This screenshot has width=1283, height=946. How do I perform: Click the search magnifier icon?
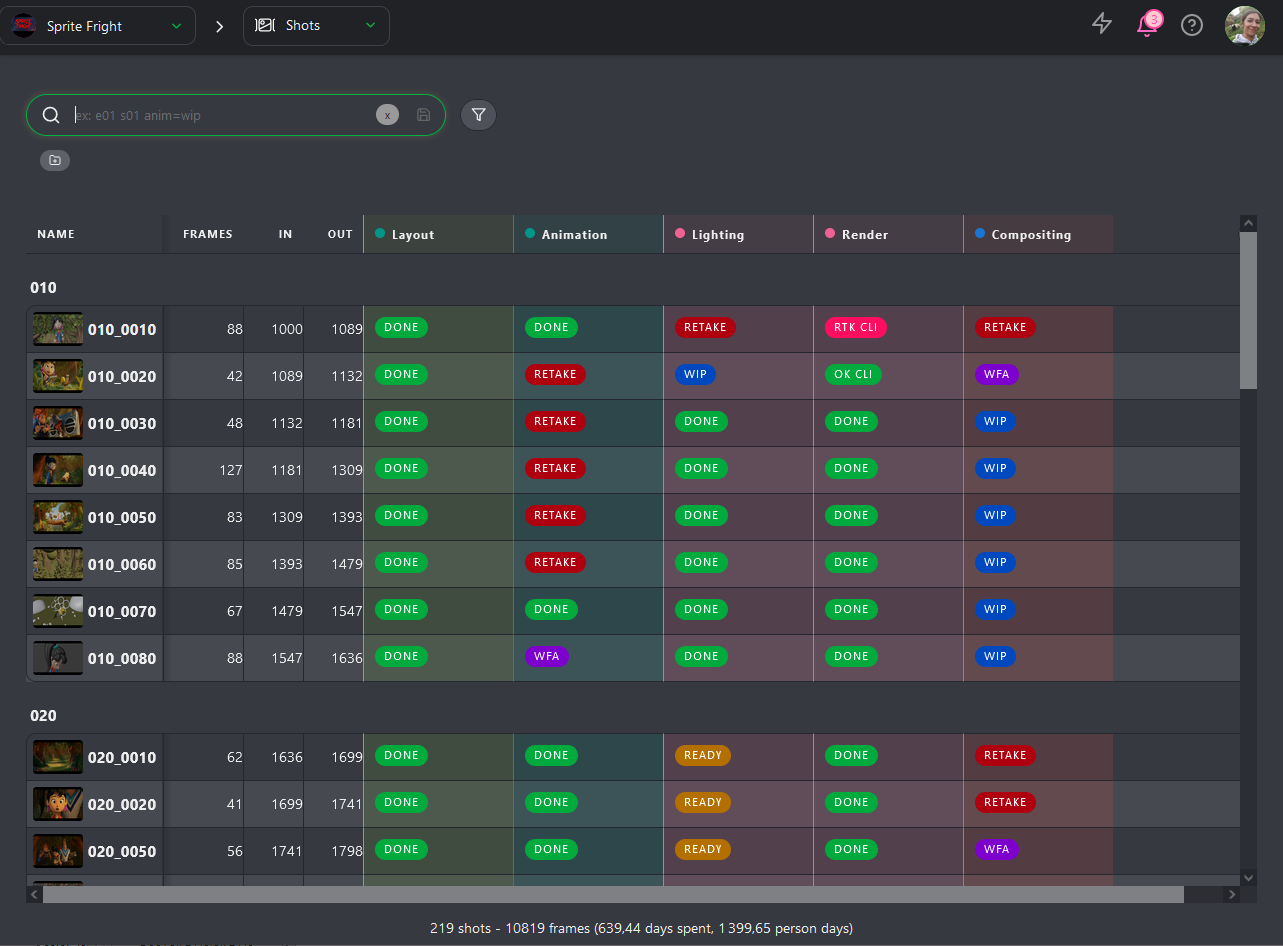click(51, 115)
